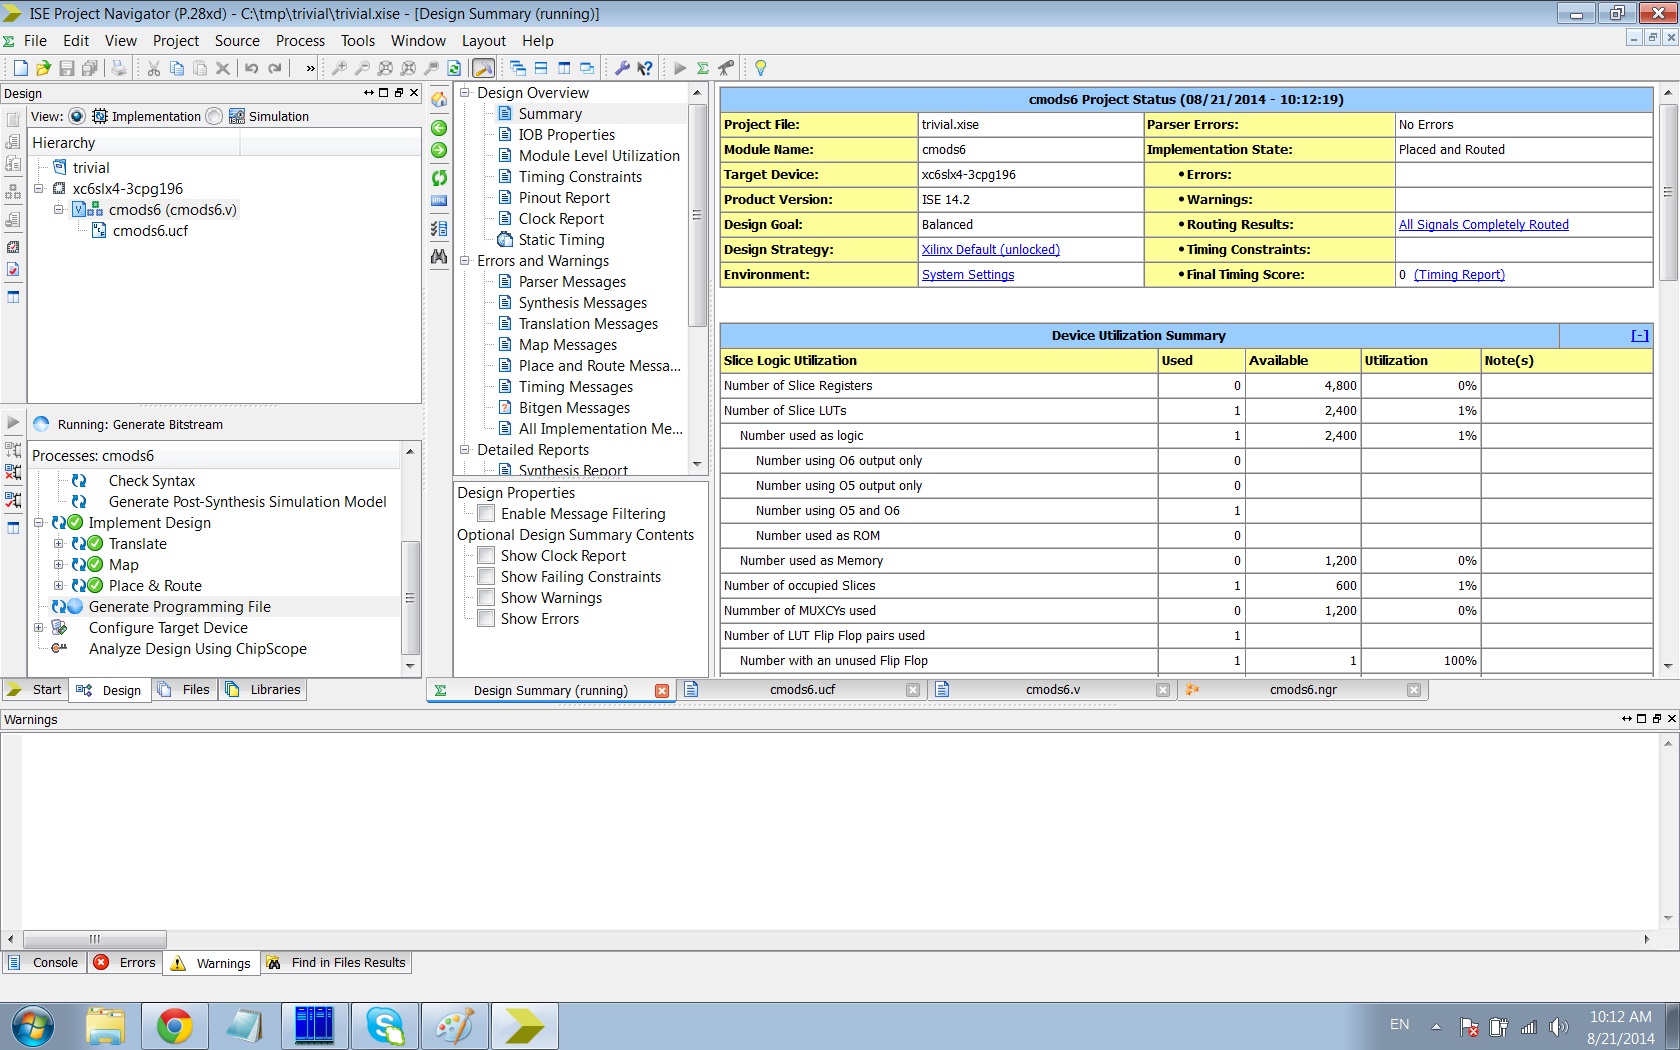Click the wrench settings icon in toolbar
The width and height of the screenshot is (1680, 1050).
click(x=621, y=68)
